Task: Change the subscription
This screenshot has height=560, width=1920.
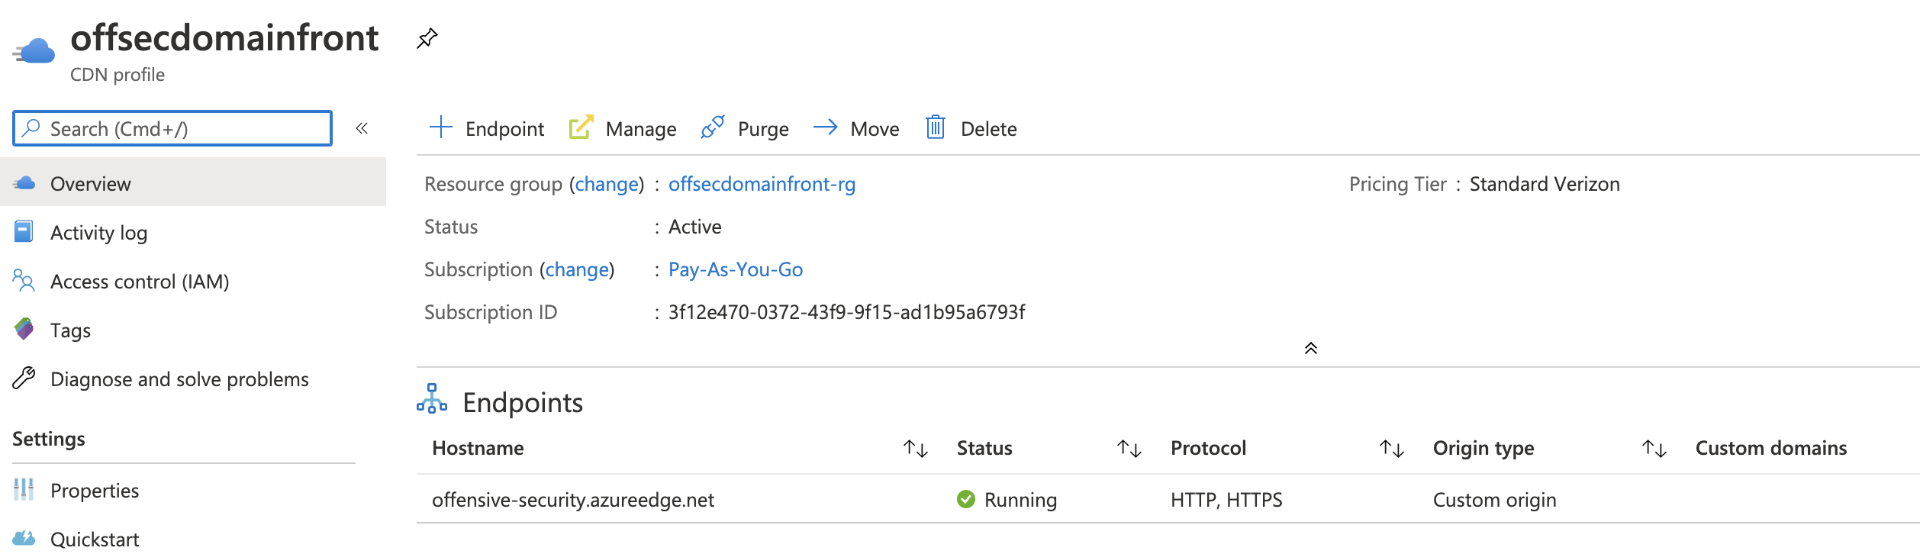Action: click(x=577, y=269)
